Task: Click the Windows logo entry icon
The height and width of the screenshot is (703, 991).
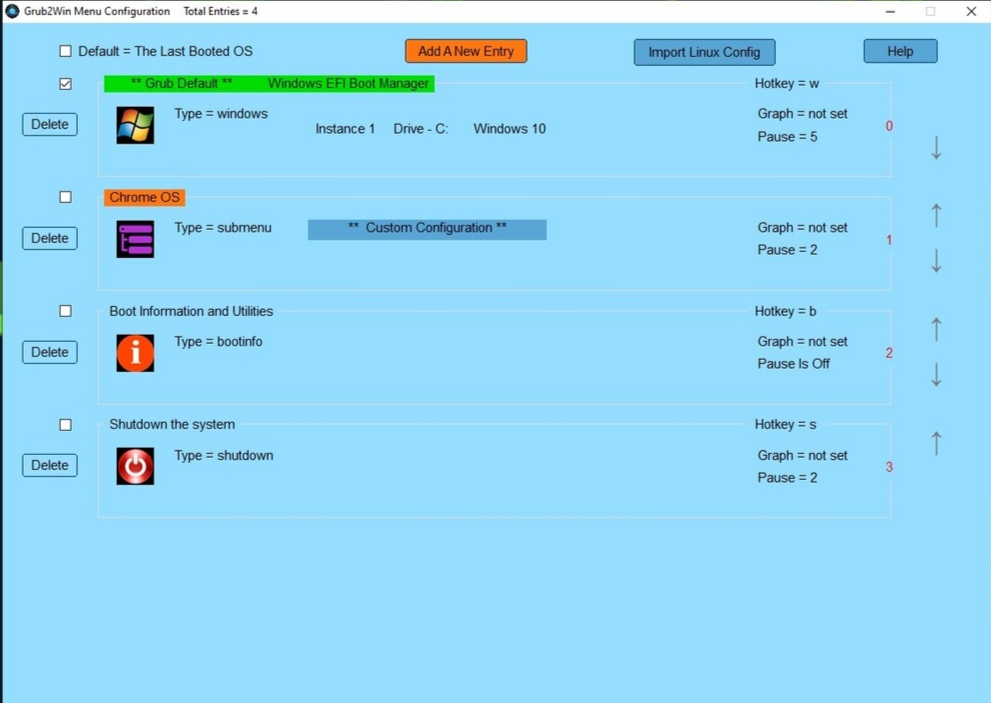Action: [135, 125]
